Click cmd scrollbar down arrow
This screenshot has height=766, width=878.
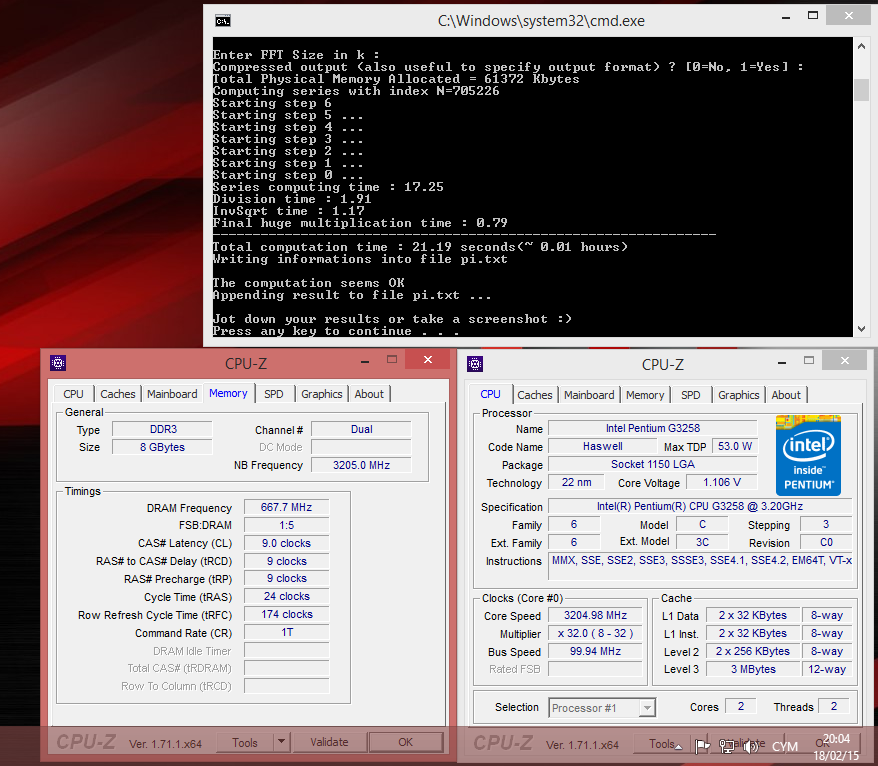click(861, 329)
